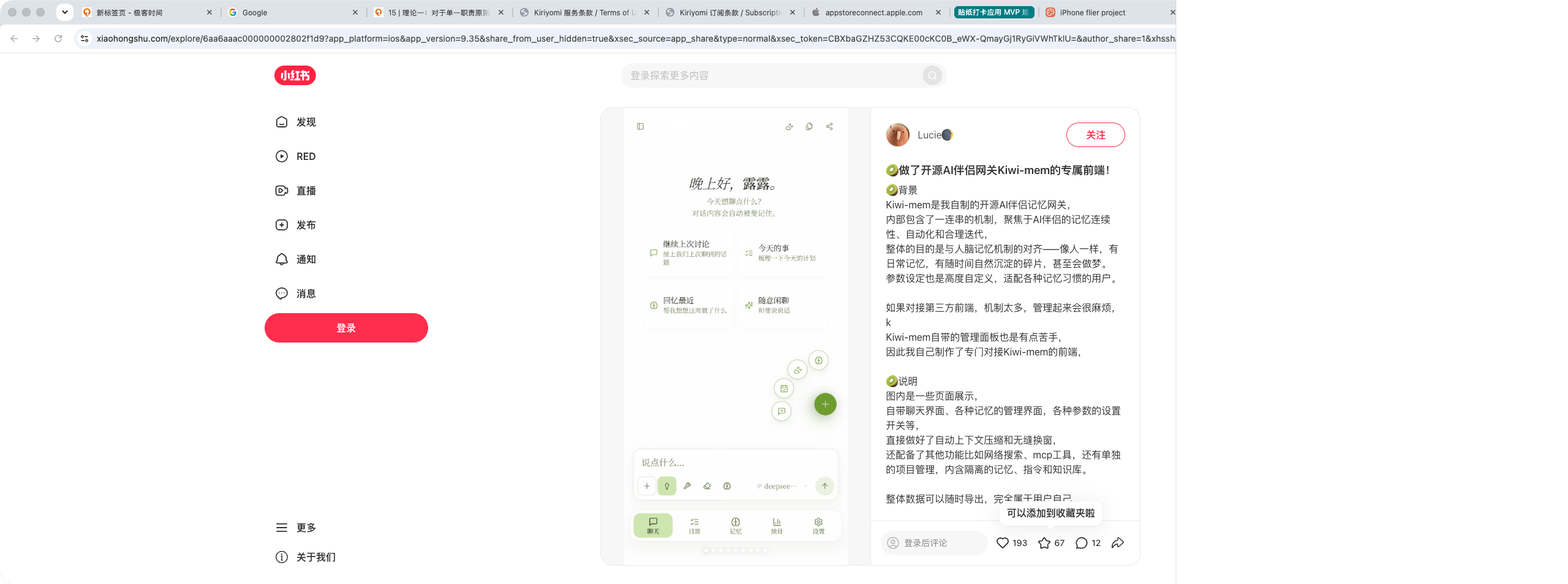
Task: Switch to the Google tab
Action: pyautogui.click(x=292, y=13)
